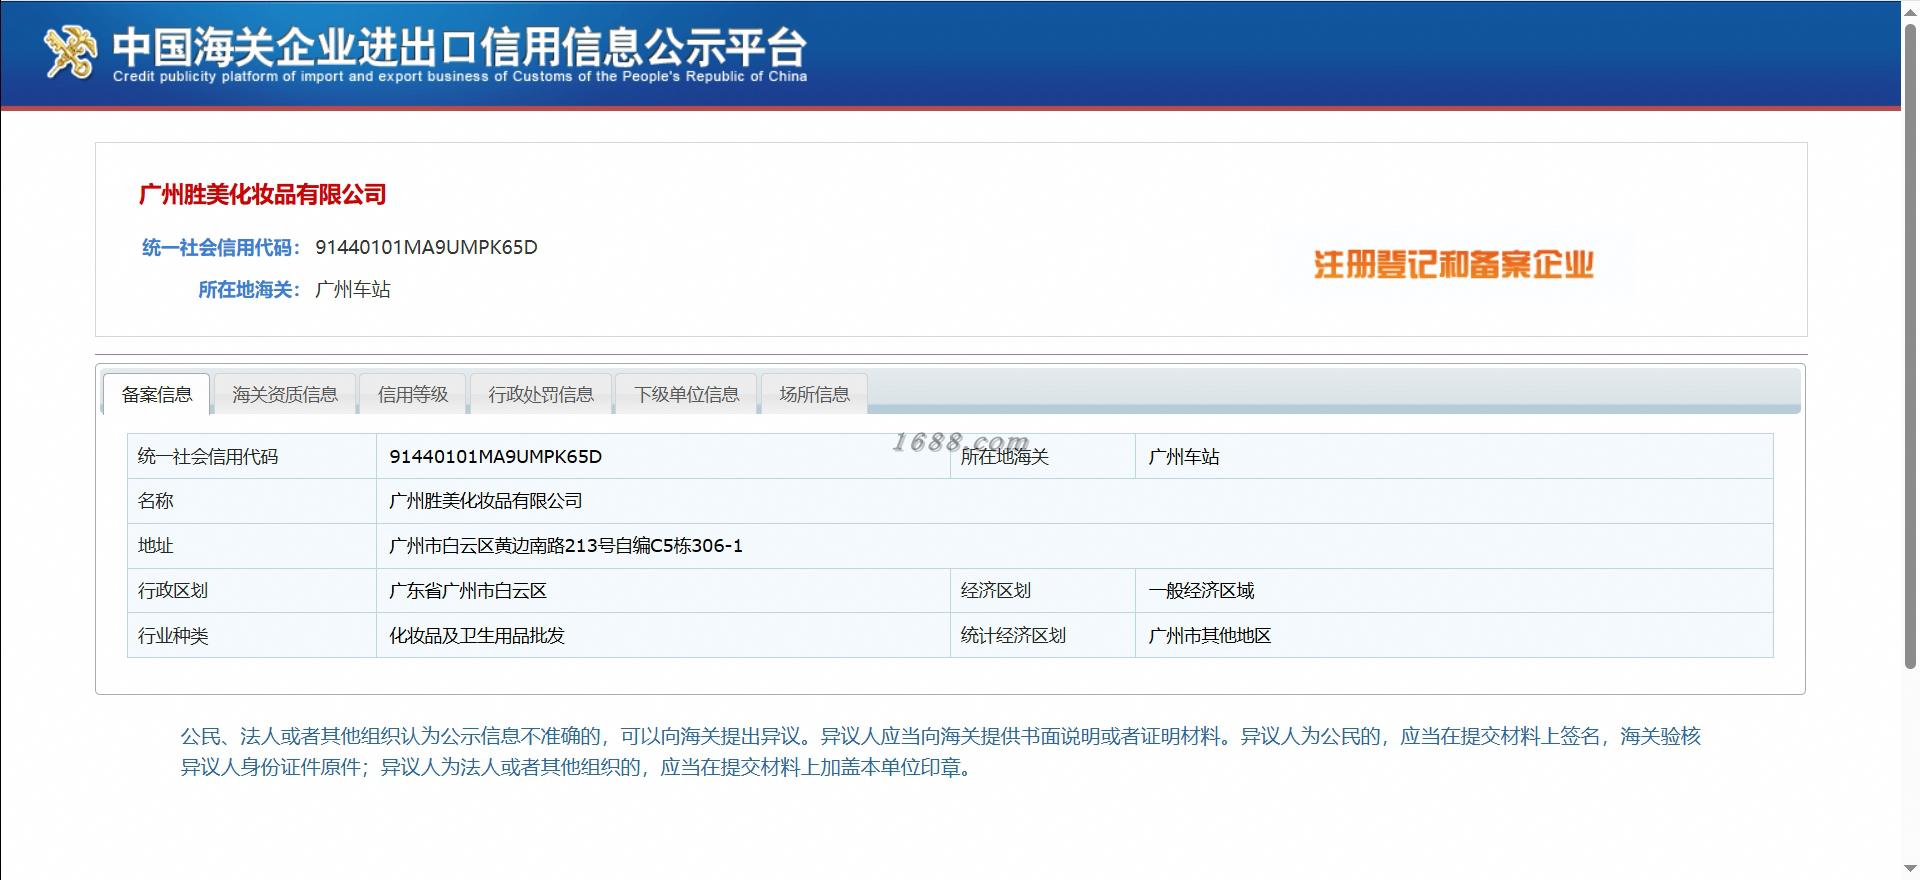Click the 广州车站 cell in table
The image size is (1920, 880).
coord(1454,456)
